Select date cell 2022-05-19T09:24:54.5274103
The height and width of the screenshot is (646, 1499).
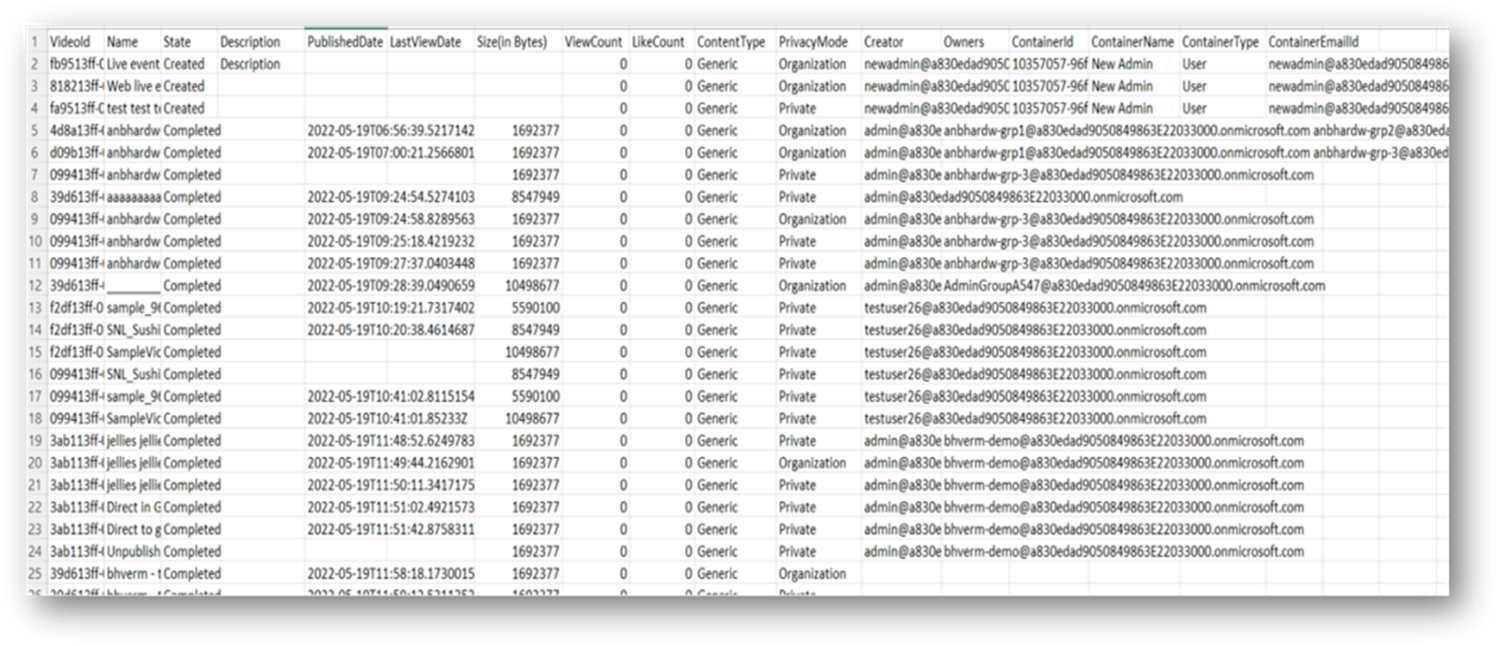(x=390, y=197)
